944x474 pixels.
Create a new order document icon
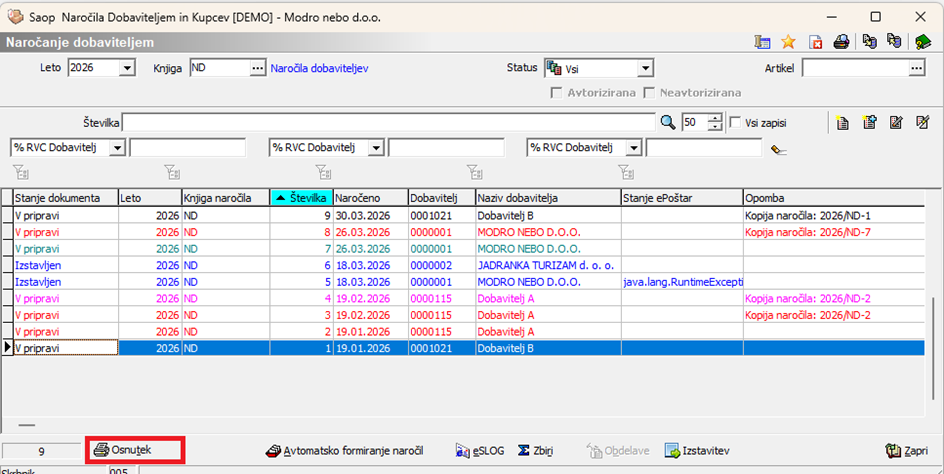[843, 123]
